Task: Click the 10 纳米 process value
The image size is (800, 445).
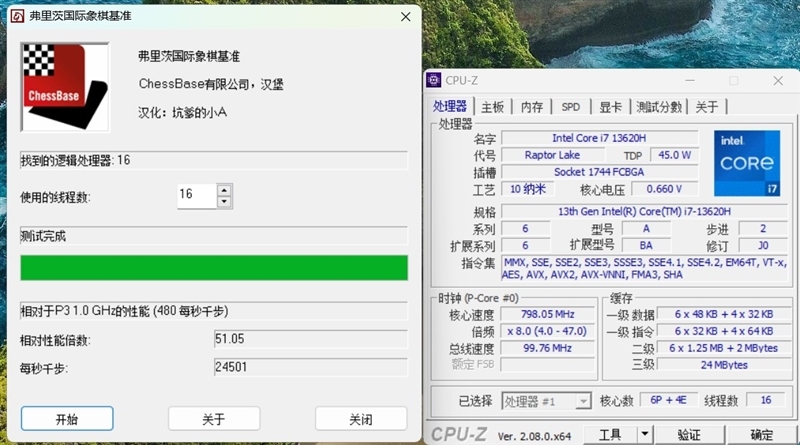Action: point(528,189)
